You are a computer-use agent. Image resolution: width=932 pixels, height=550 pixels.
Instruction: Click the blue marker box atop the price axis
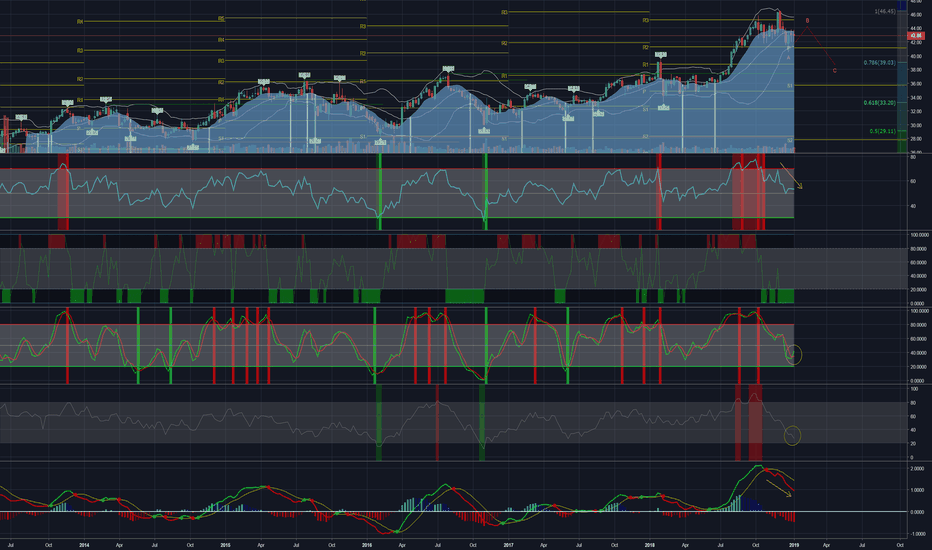pos(902,5)
